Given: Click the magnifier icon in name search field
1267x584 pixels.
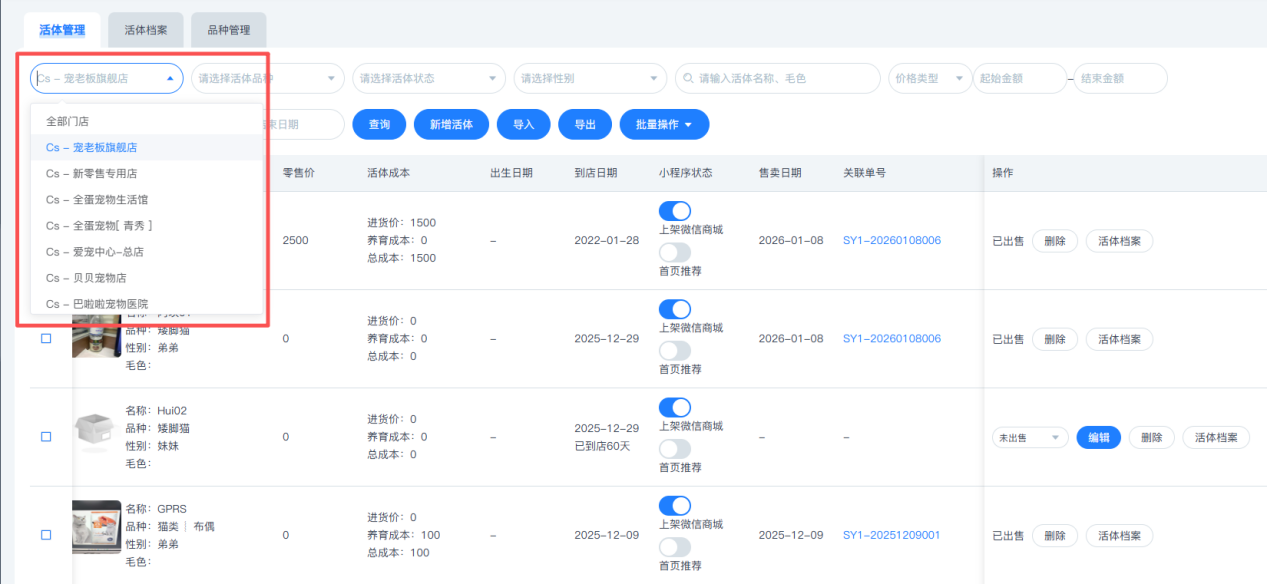Looking at the screenshot, I should (687, 78).
